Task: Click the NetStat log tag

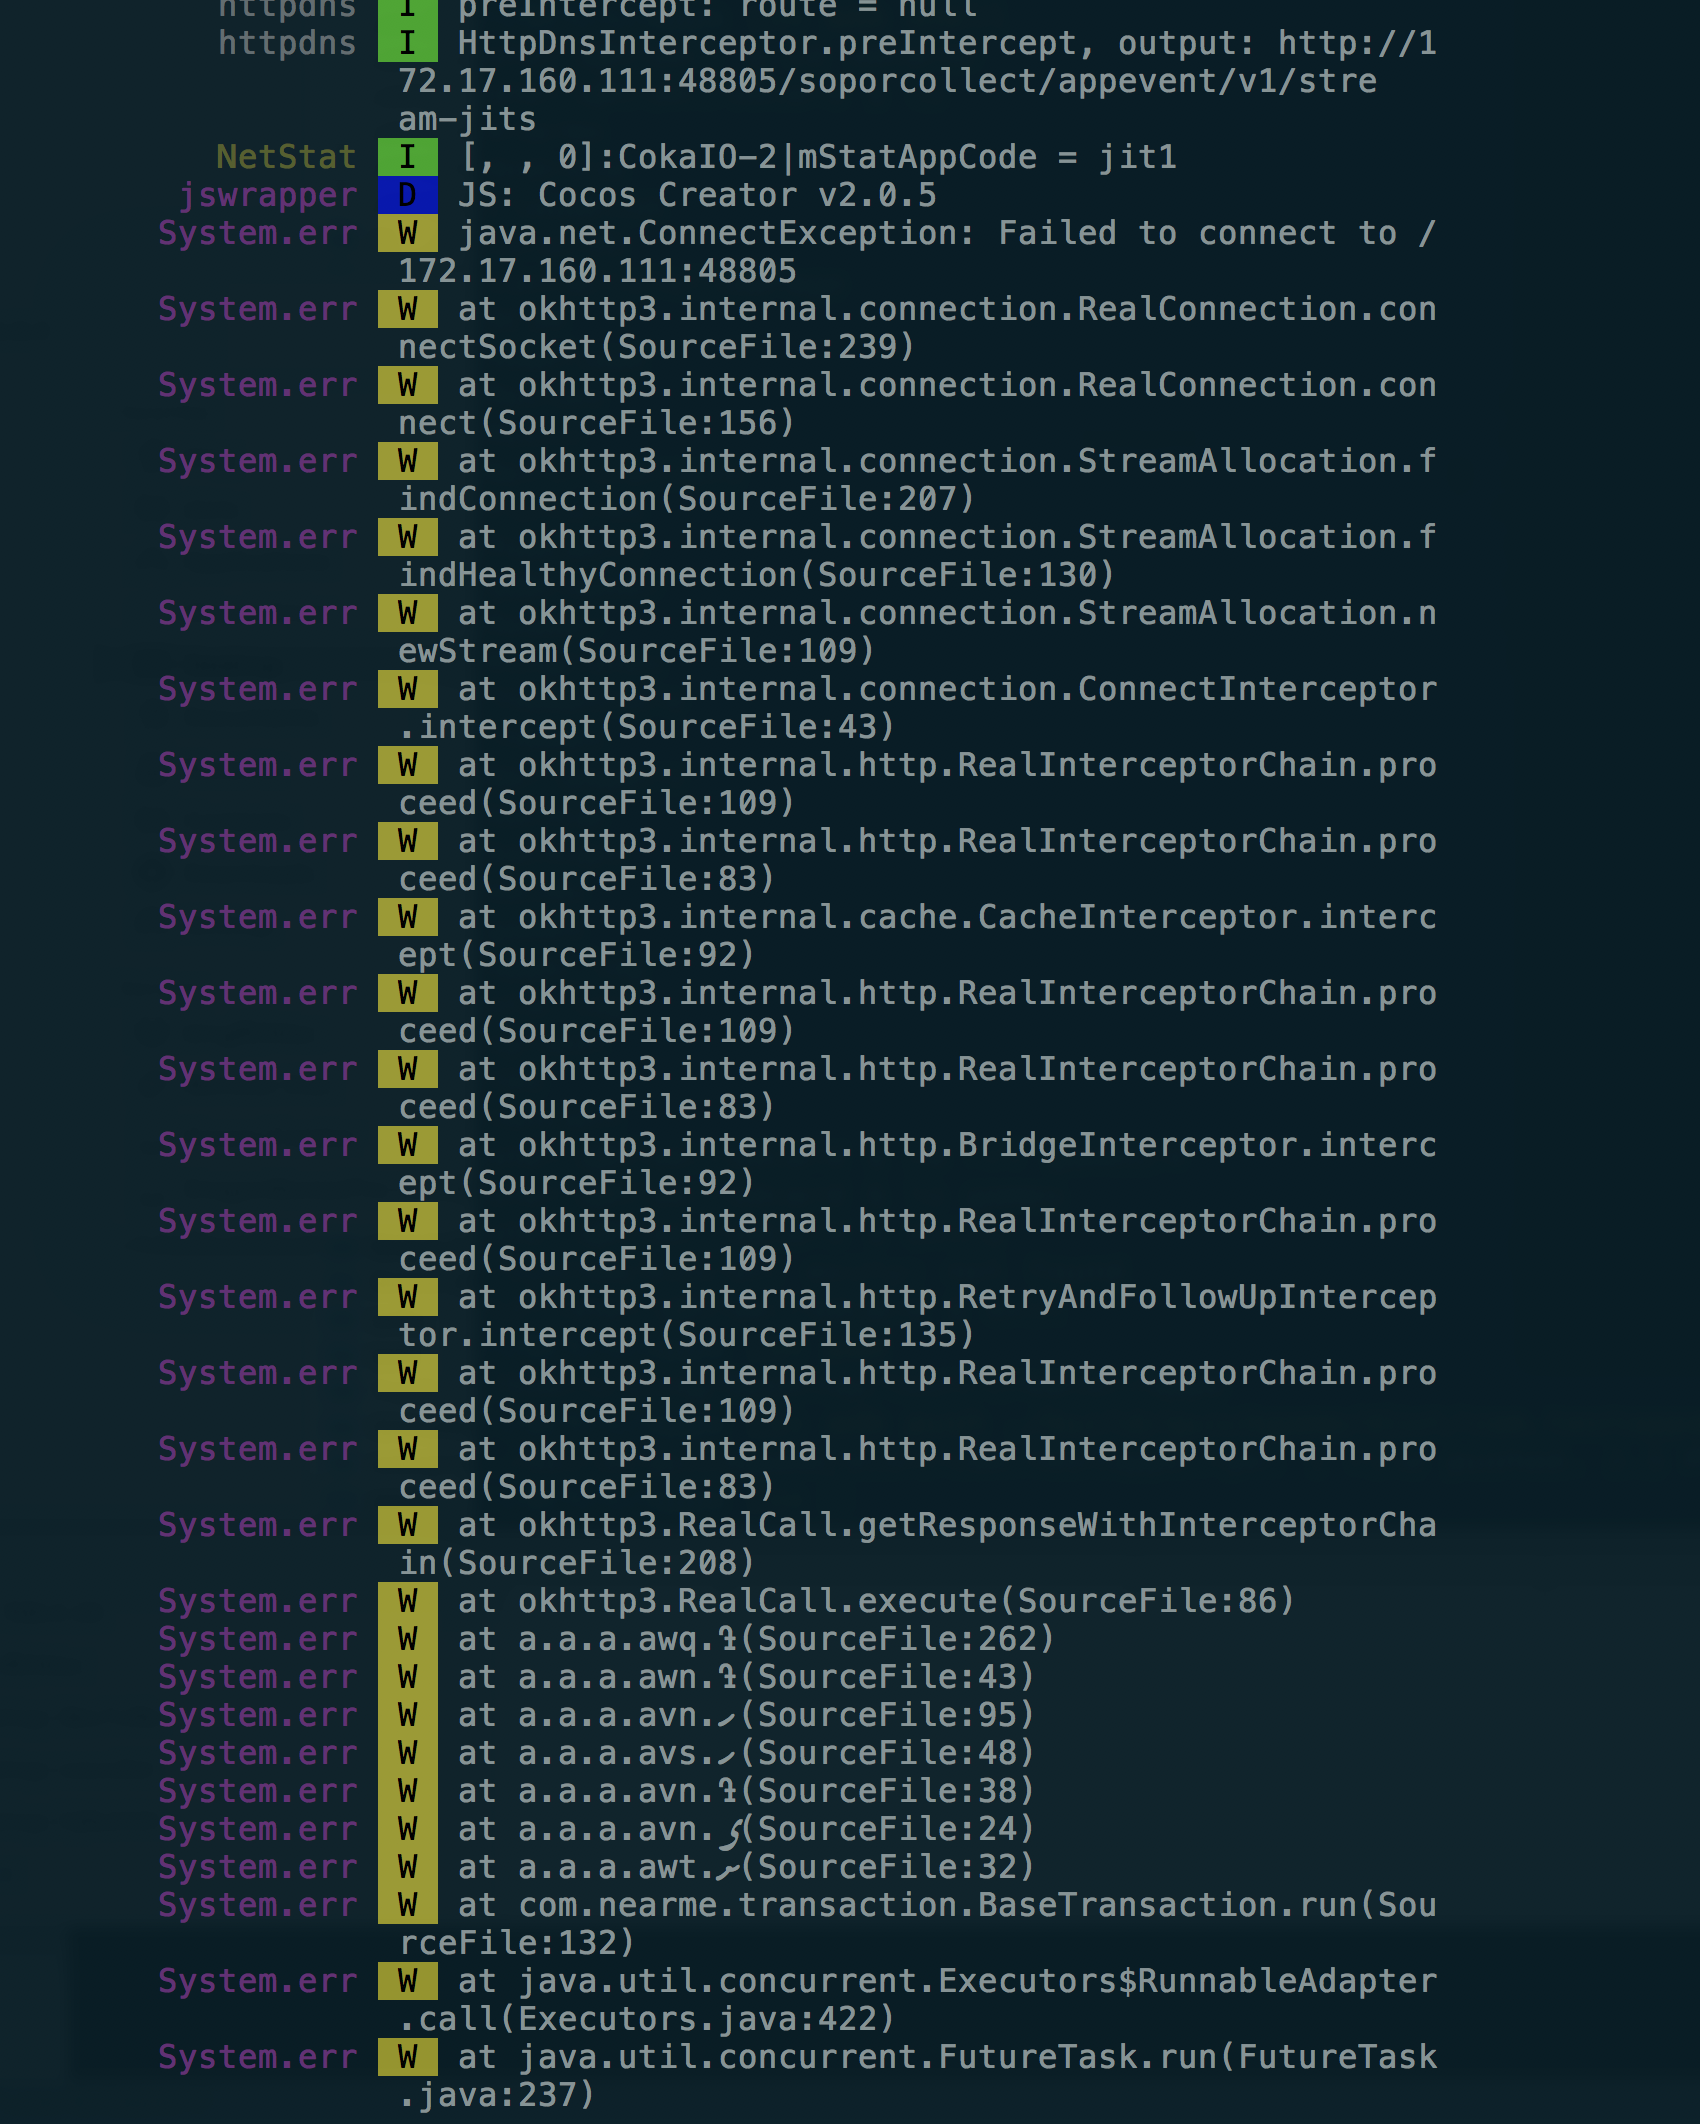Action: [x=286, y=157]
